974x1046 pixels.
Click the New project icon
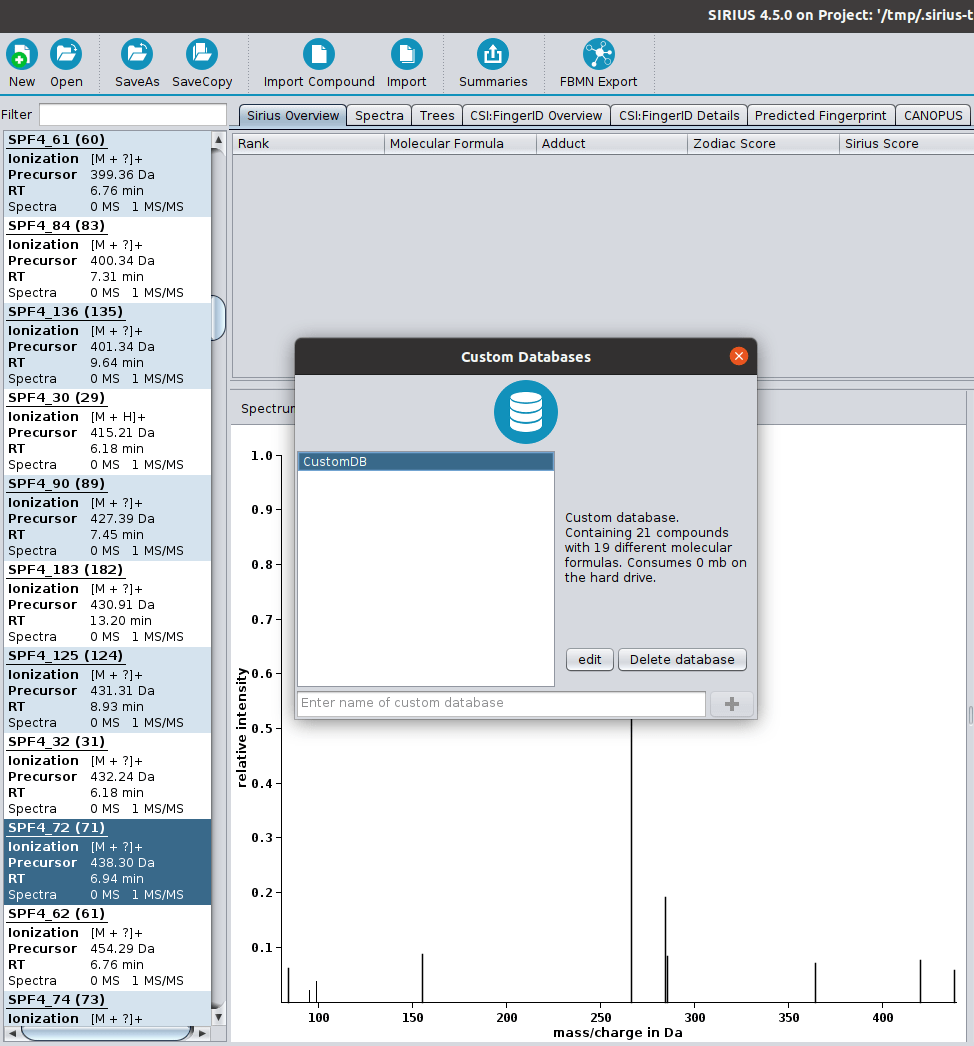[x=22, y=55]
